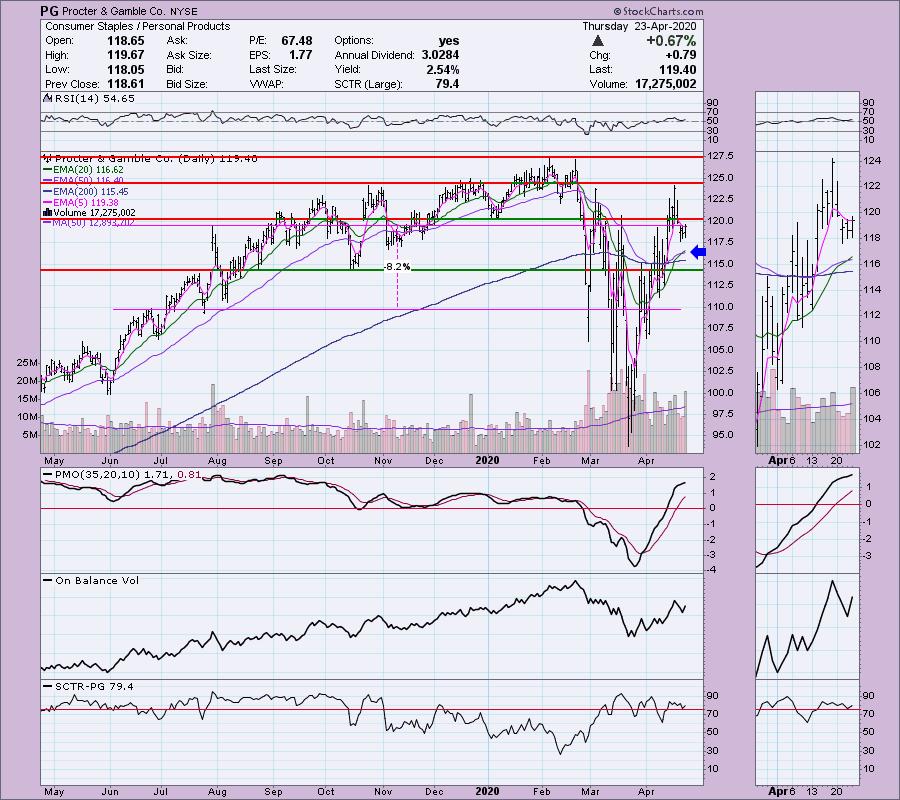The image size is (900, 800).
Task: Click the Nov label on bottom axis
Action: (x=383, y=791)
